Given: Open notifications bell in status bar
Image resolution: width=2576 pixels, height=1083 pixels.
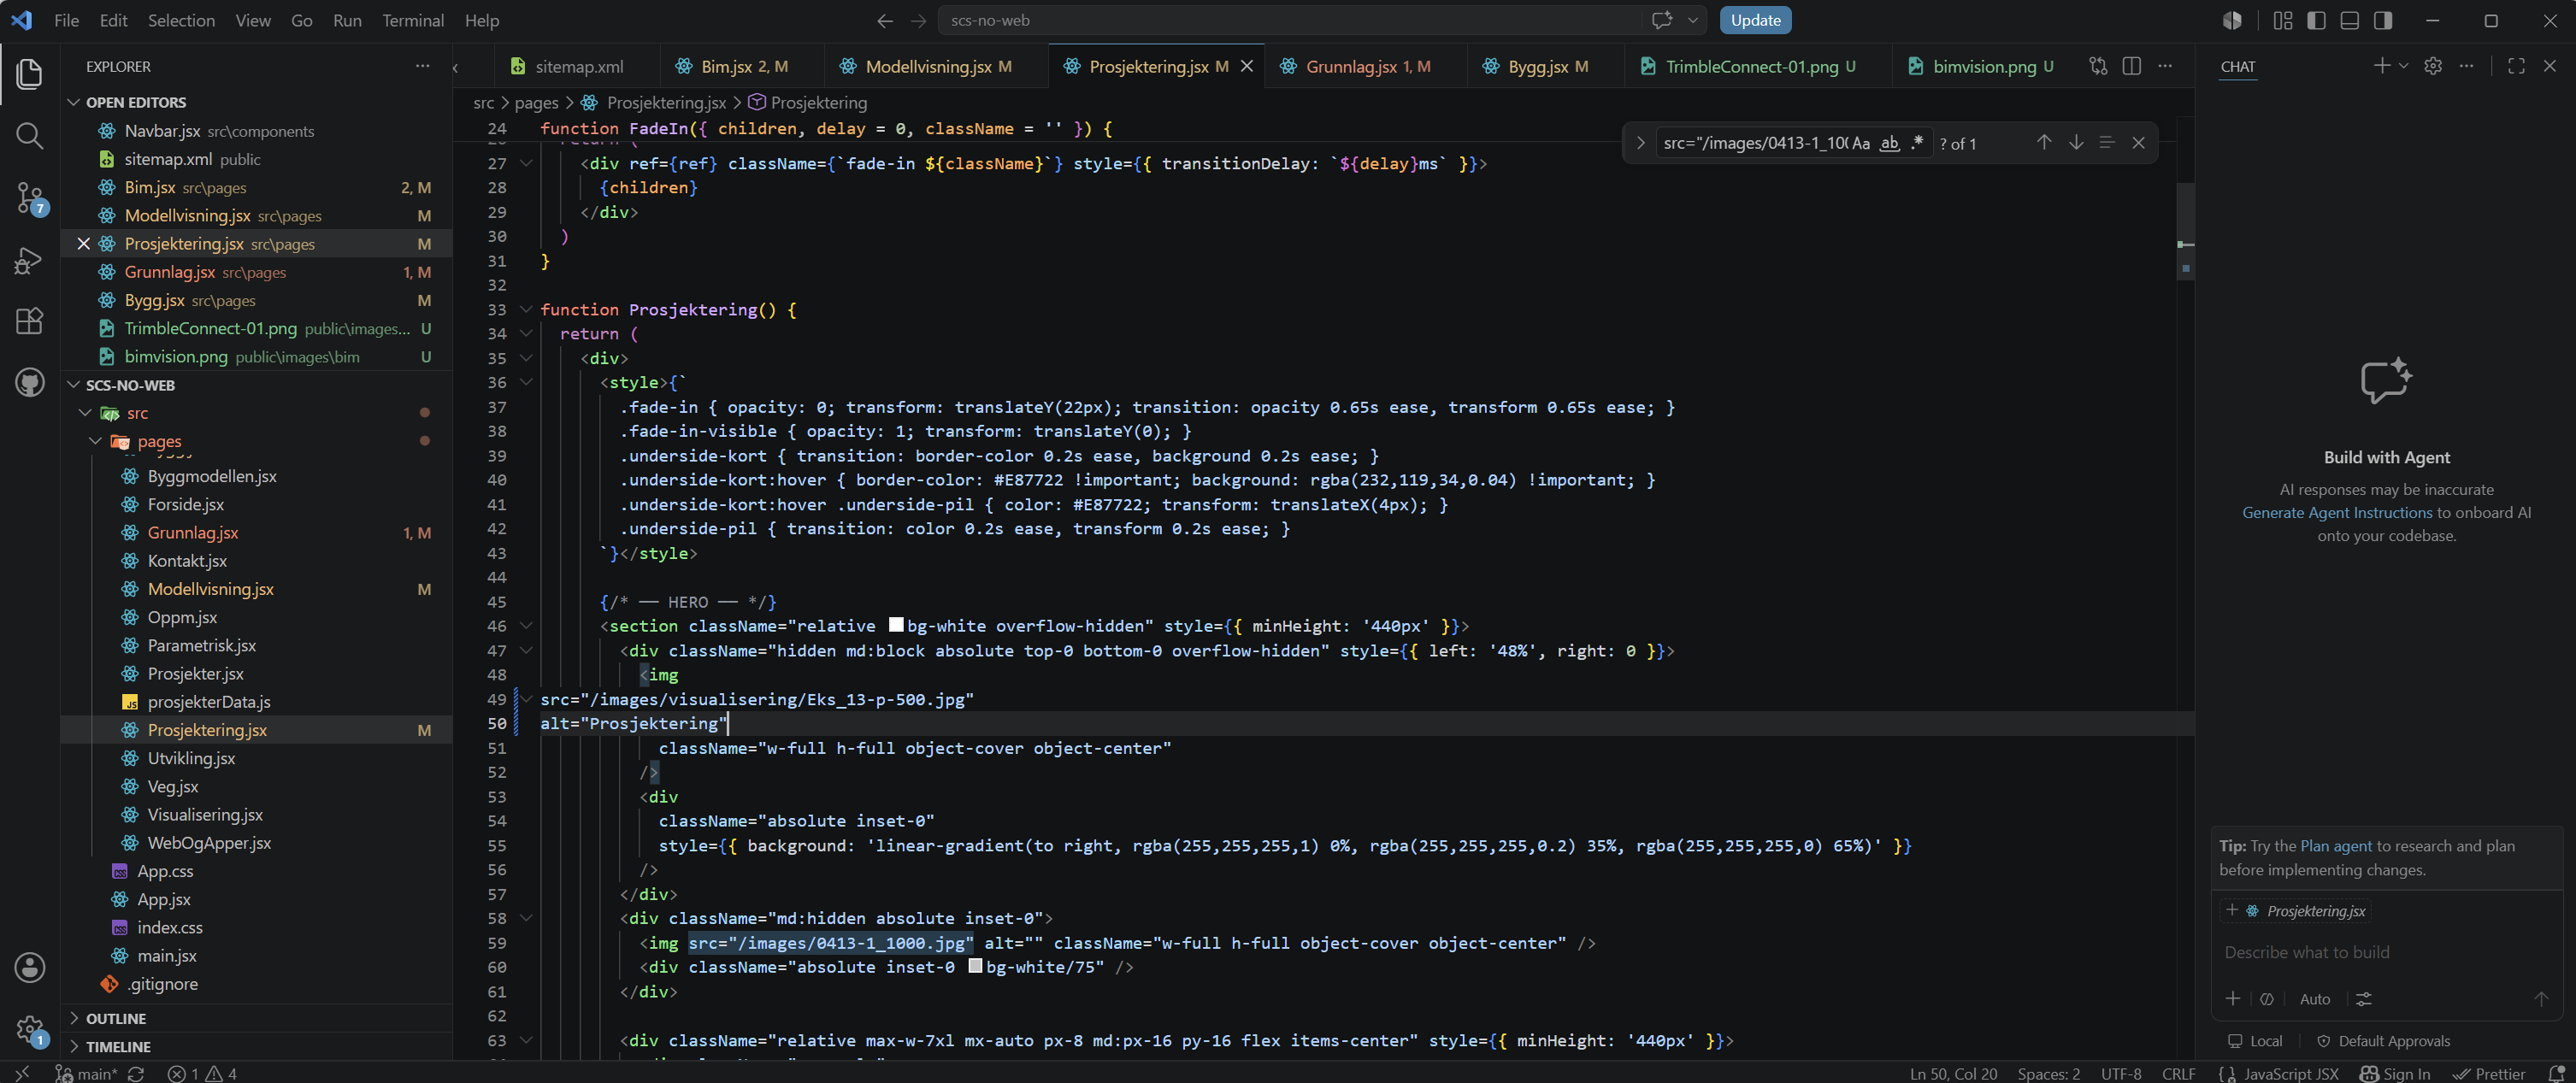Looking at the screenshot, I should [x=2556, y=1073].
